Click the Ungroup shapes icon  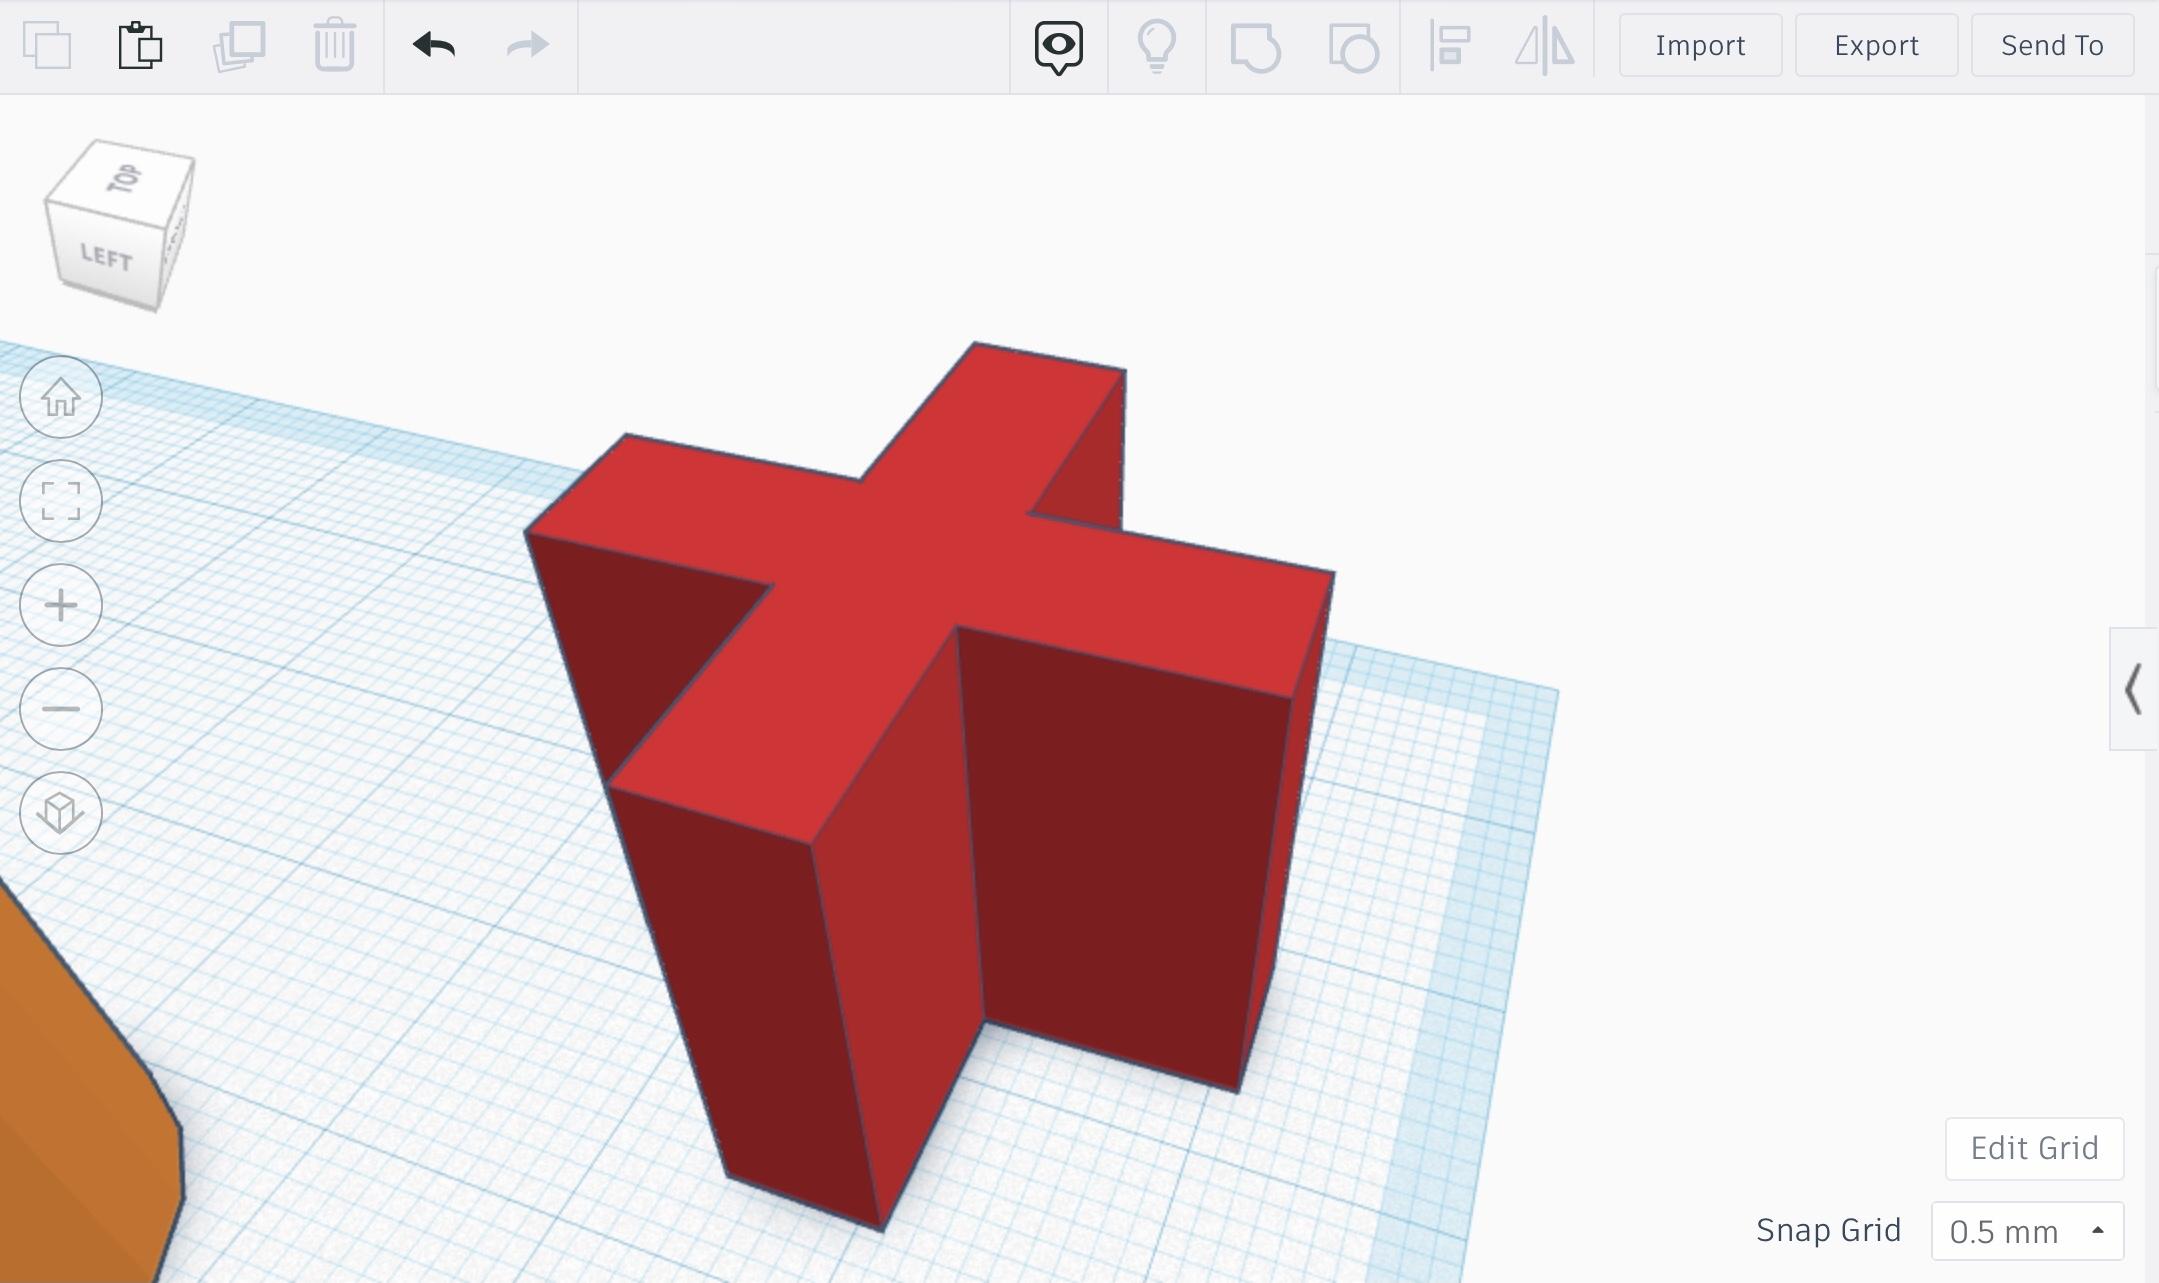(1353, 46)
